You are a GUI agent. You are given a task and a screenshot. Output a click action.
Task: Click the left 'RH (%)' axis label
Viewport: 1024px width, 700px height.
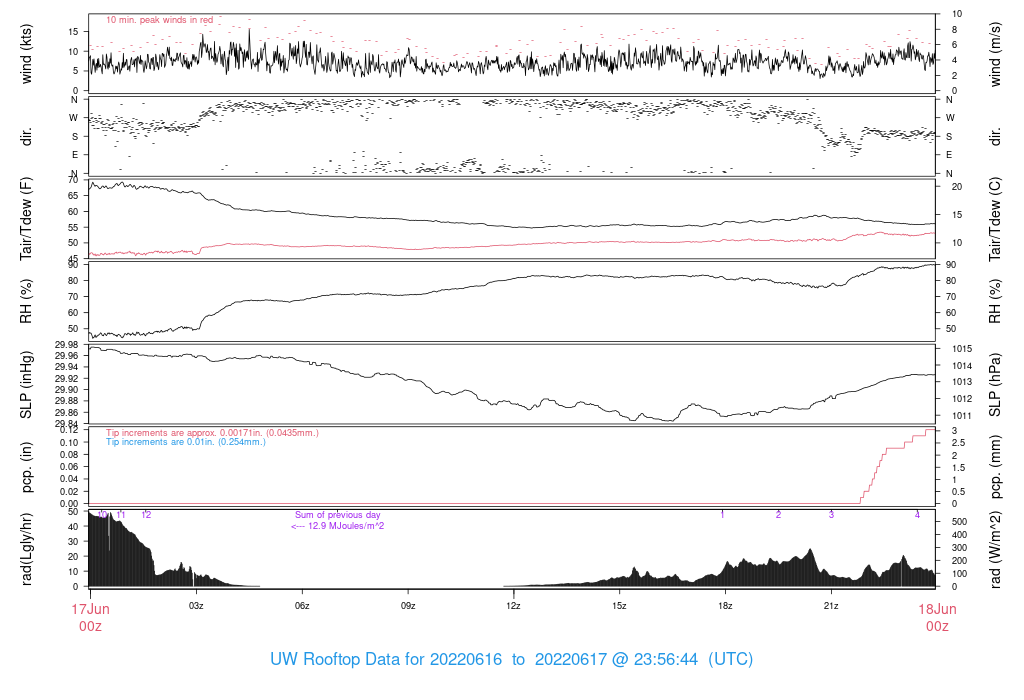pyautogui.click(x=26, y=301)
